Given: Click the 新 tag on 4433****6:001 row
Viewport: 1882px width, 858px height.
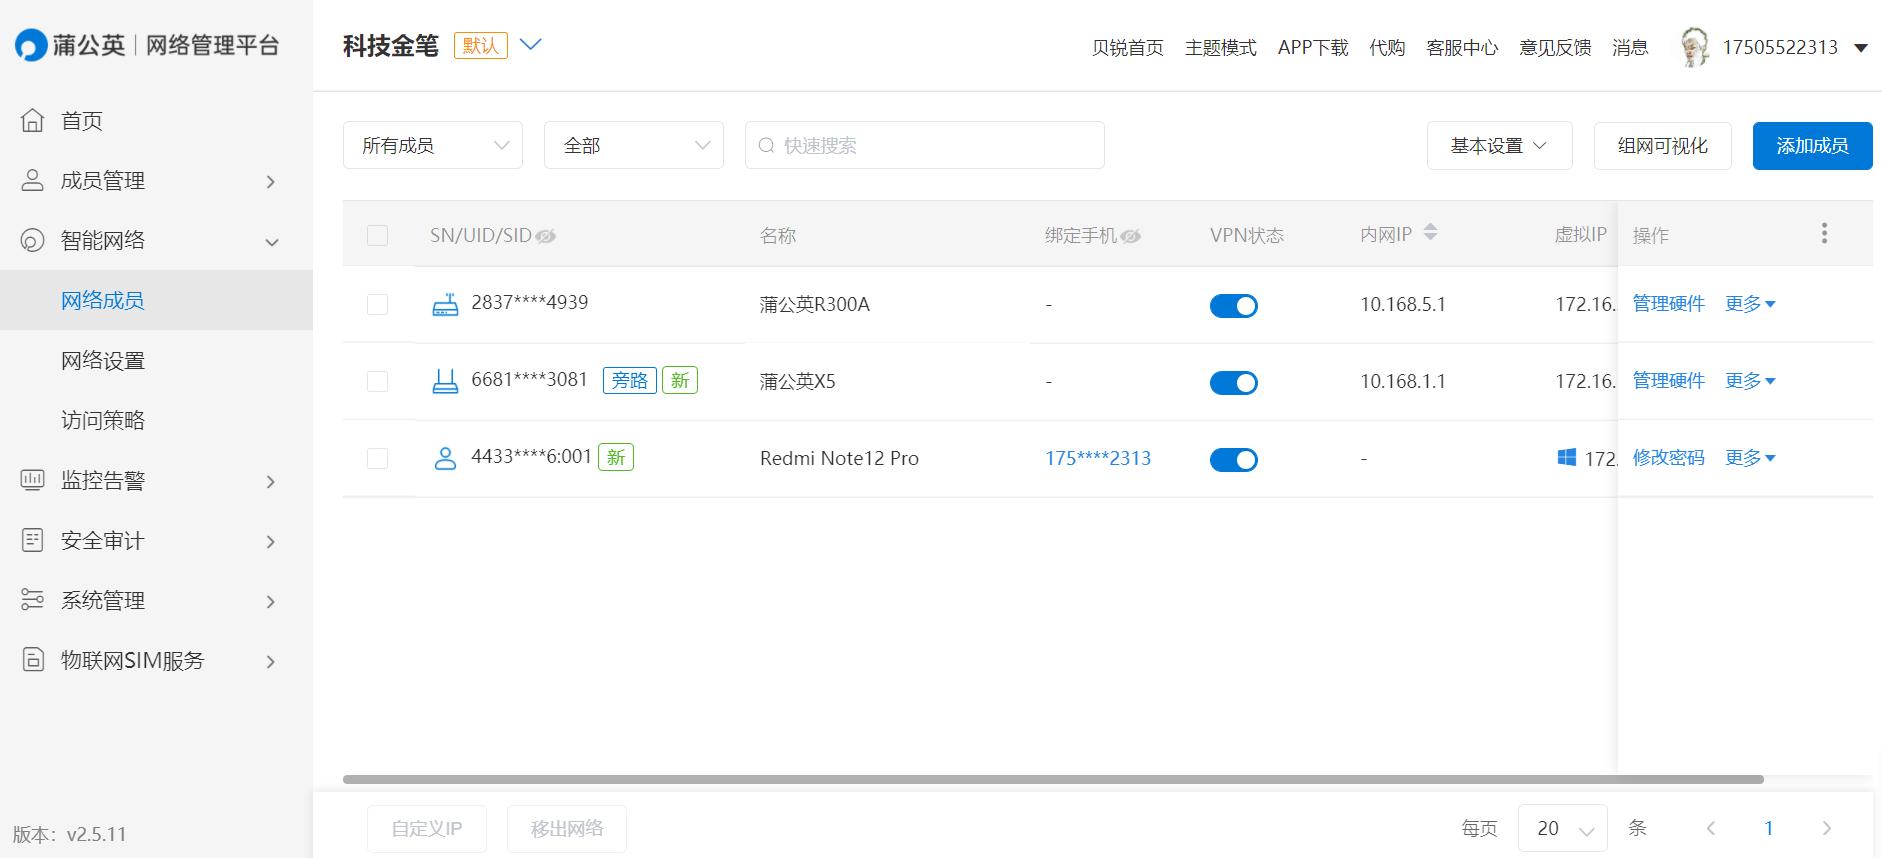Looking at the screenshot, I should 616,457.
